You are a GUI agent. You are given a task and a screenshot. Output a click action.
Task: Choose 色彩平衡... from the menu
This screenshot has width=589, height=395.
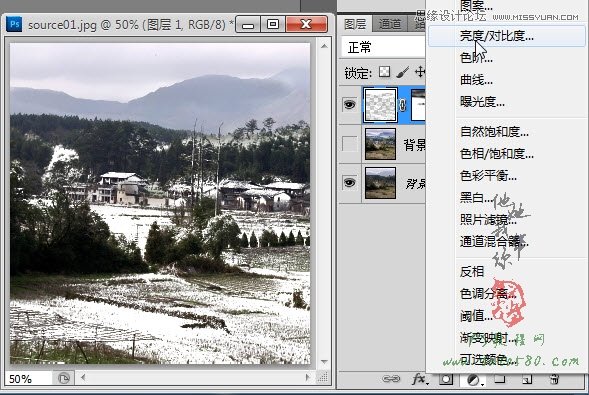(x=488, y=175)
